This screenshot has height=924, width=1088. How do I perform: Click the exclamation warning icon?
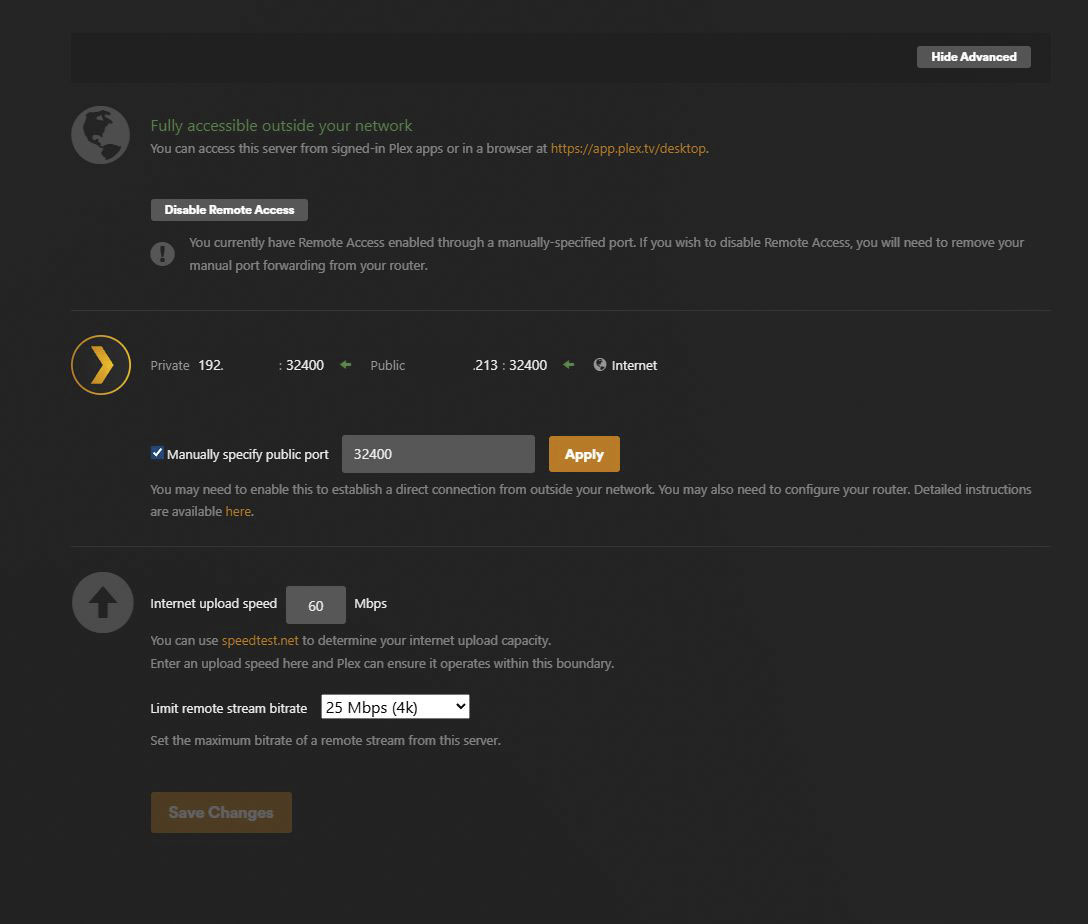point(162,254)
